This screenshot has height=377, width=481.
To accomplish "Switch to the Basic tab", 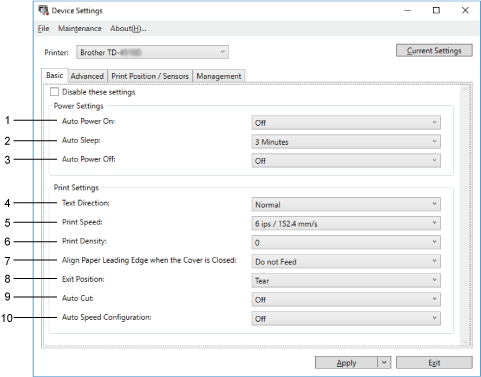I will [55, 75].
